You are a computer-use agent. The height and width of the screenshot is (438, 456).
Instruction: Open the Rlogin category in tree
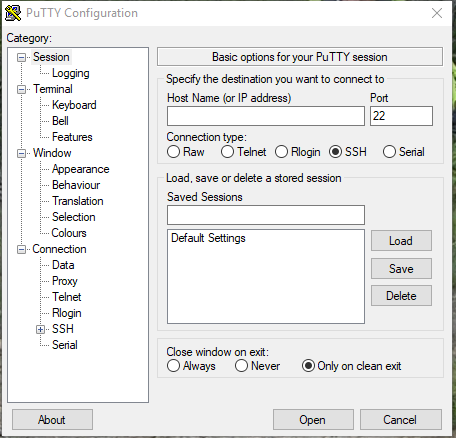pyautogui.click(x=67, y=313)
